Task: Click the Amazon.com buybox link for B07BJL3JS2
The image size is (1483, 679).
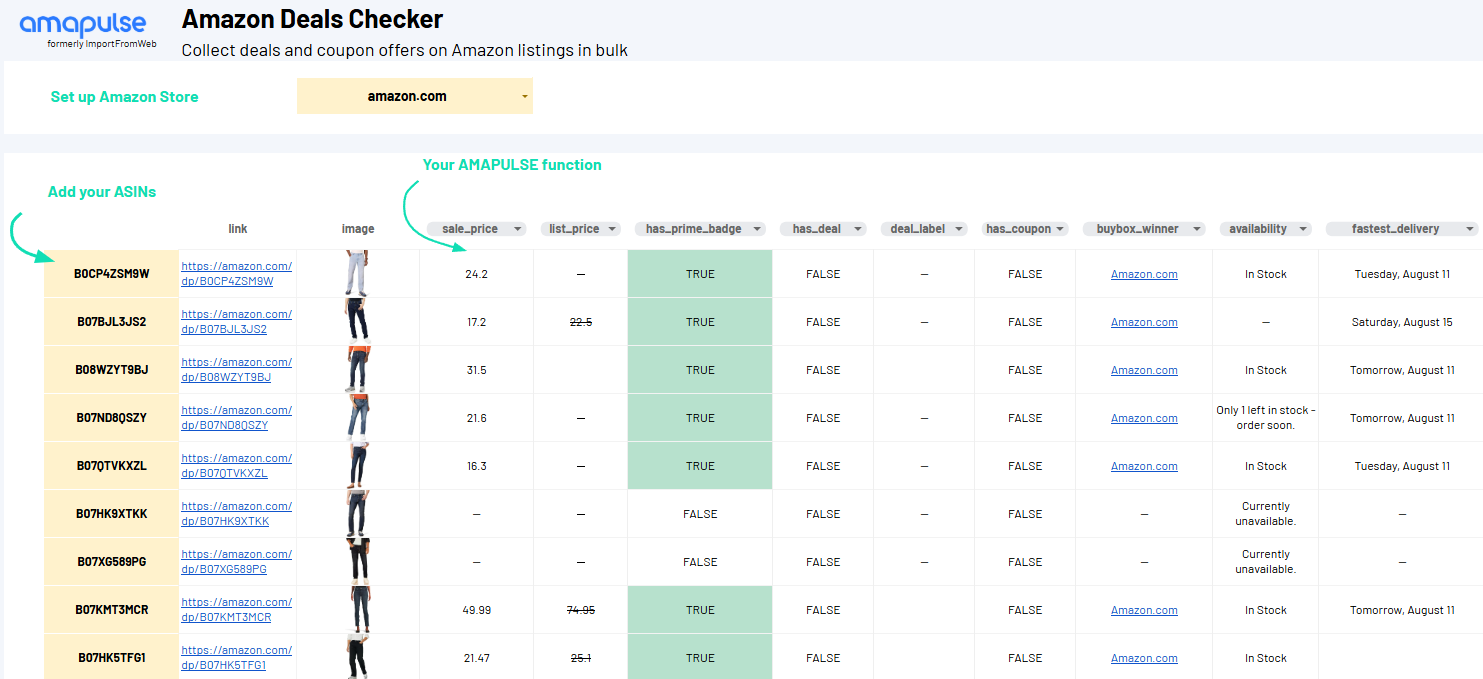Action: point(1144,322)
